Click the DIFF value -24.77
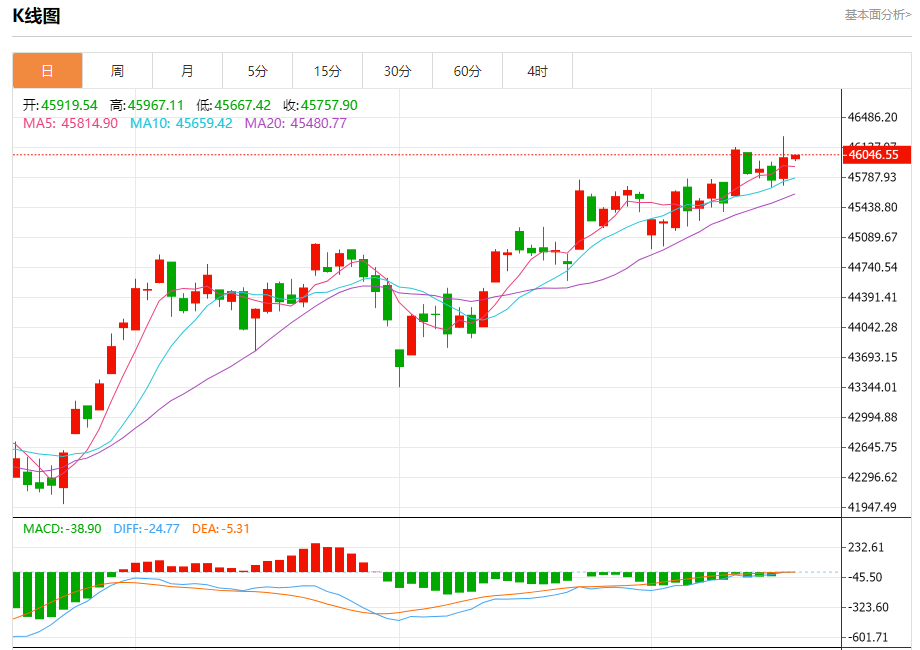Screen dimensions: 920x650 pyautogui.click(x=162, y=529)
